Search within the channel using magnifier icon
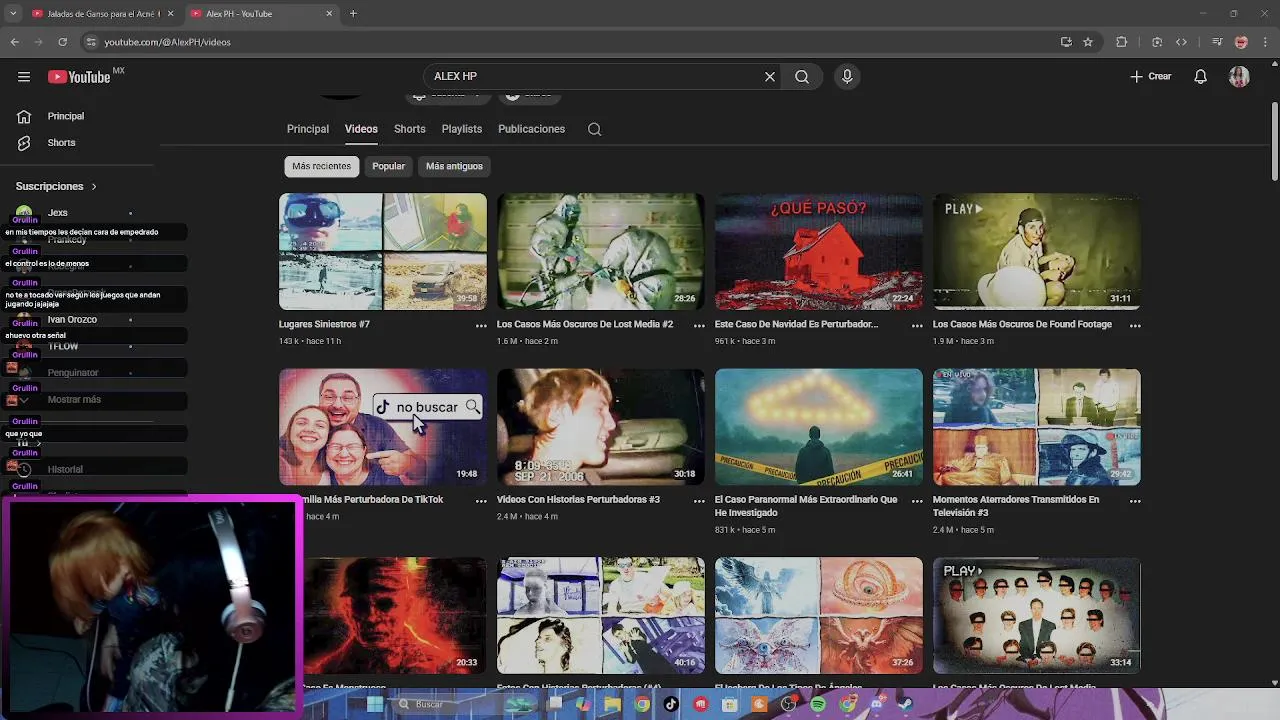This screenshot has height=720, width=1280. pyautogui.click(x=594, y=129)
